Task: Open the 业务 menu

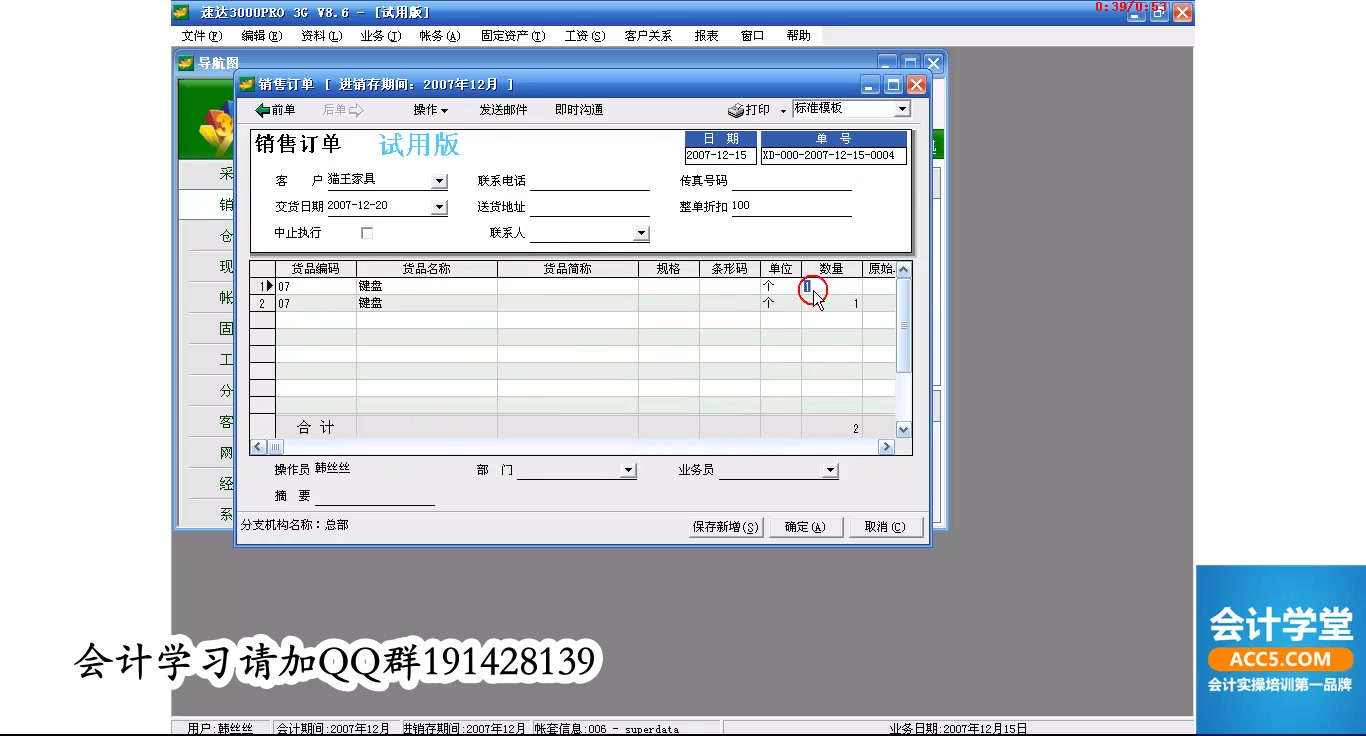Action: (378, 35)
